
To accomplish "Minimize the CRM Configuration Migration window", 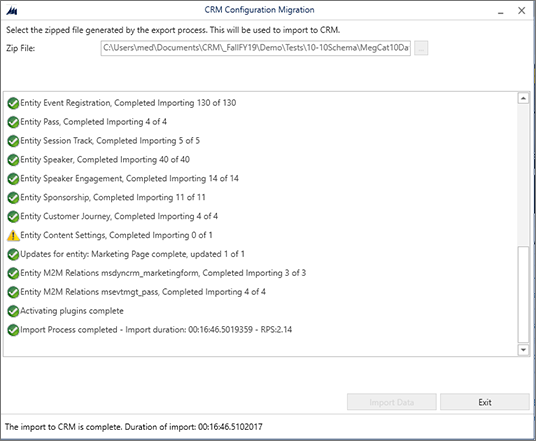I will [501, 11].
